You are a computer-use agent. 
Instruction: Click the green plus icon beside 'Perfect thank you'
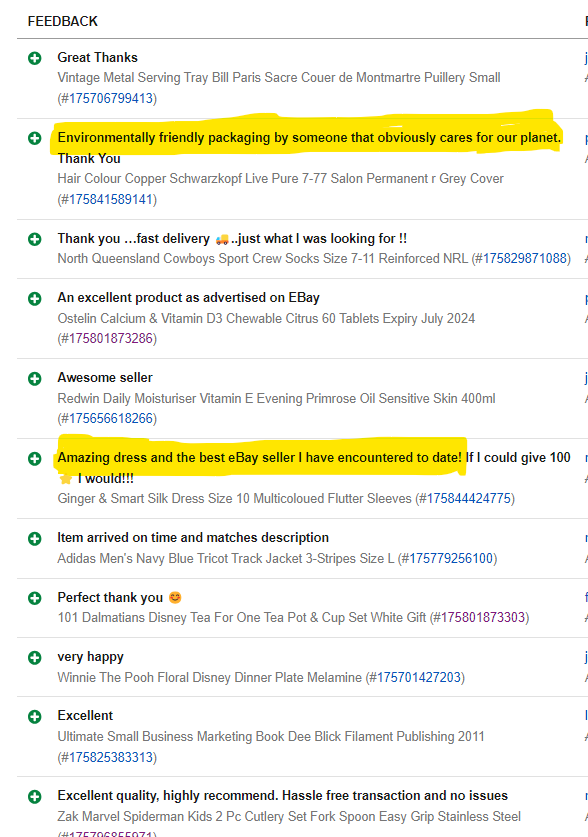(x=35, y=598)
